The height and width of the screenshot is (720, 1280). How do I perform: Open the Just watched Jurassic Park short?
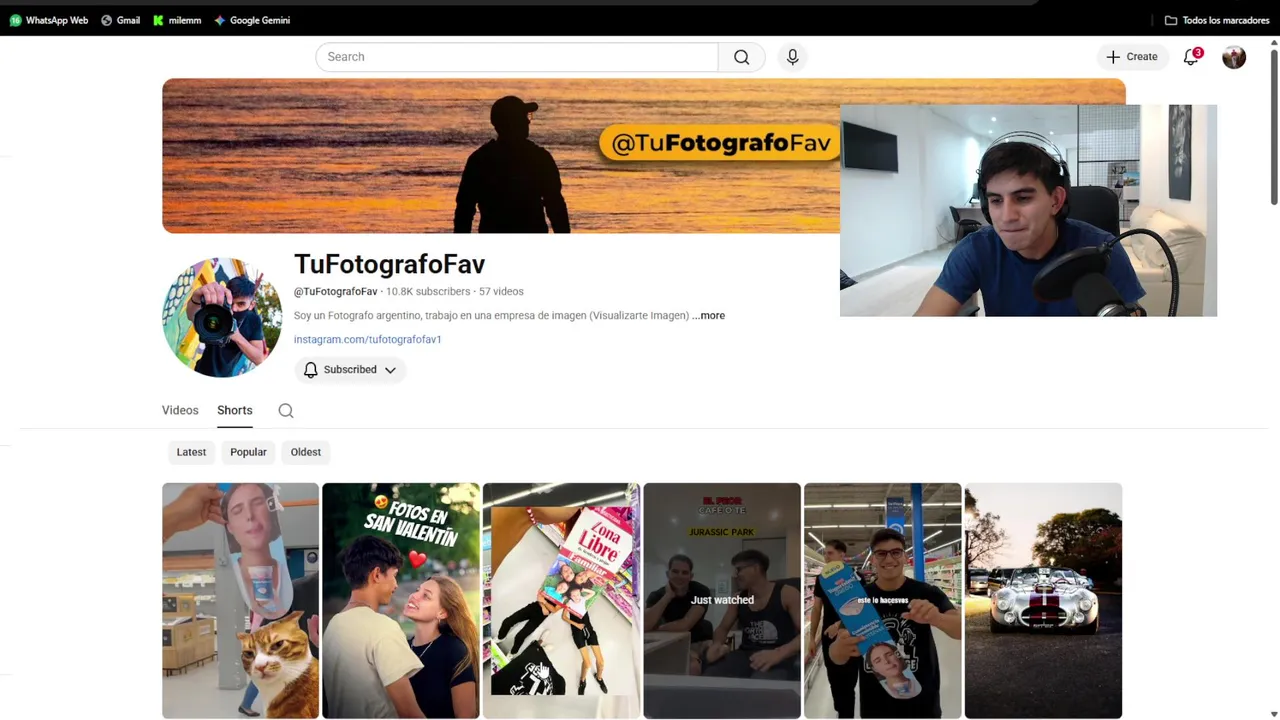tap(722, 600)
